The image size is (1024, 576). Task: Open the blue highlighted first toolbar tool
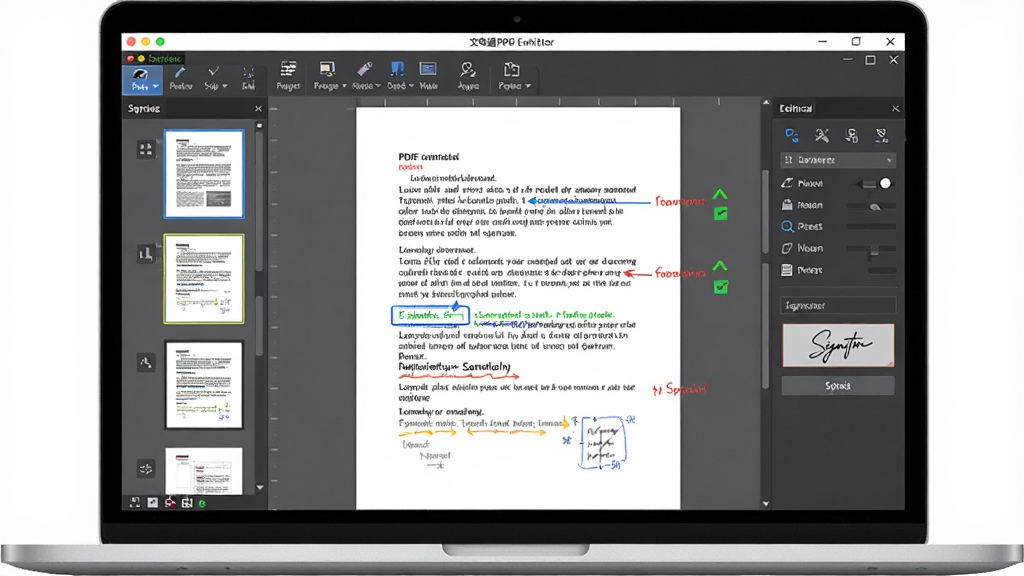[x=142, y=78]
